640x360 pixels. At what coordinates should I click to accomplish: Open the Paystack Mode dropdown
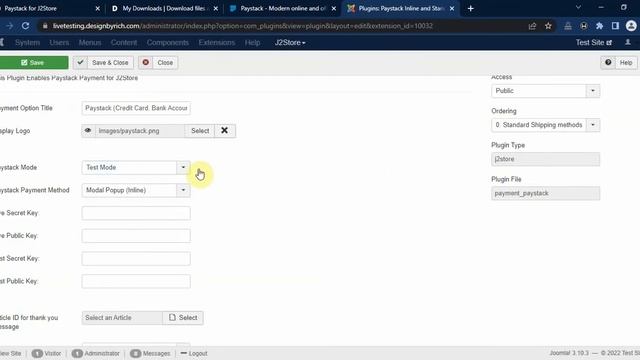[x=136, y=167]
